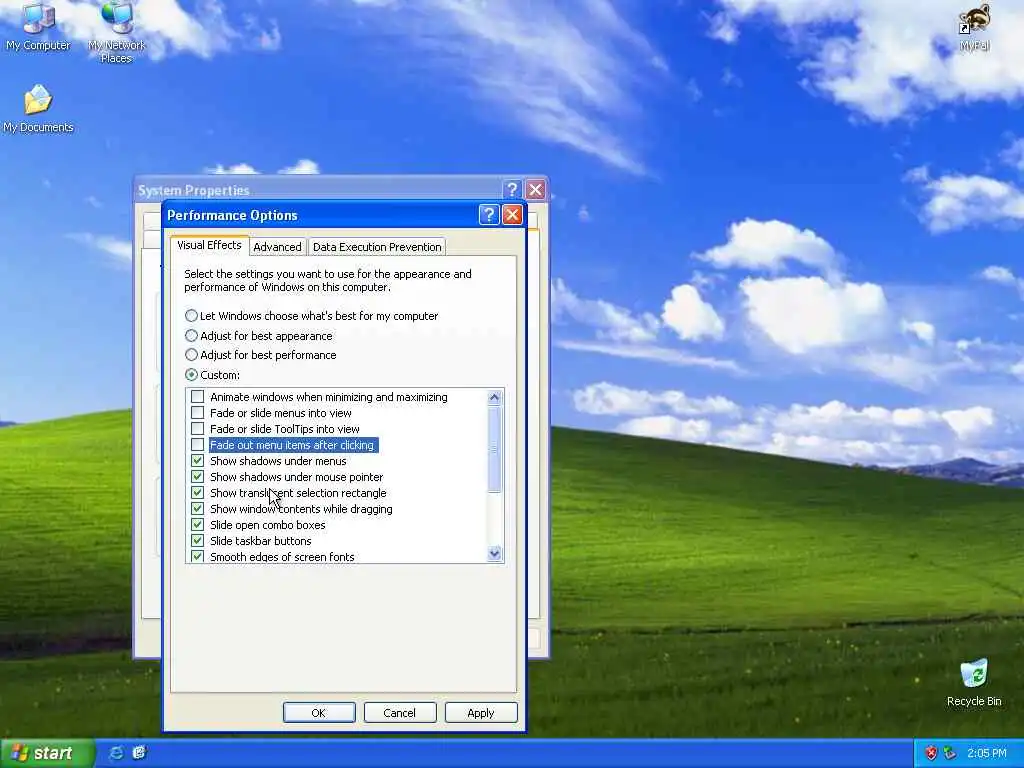Screen dimensions: 1024x768
Task: Select the My Documents desktop icon
Action: [38, 108]
